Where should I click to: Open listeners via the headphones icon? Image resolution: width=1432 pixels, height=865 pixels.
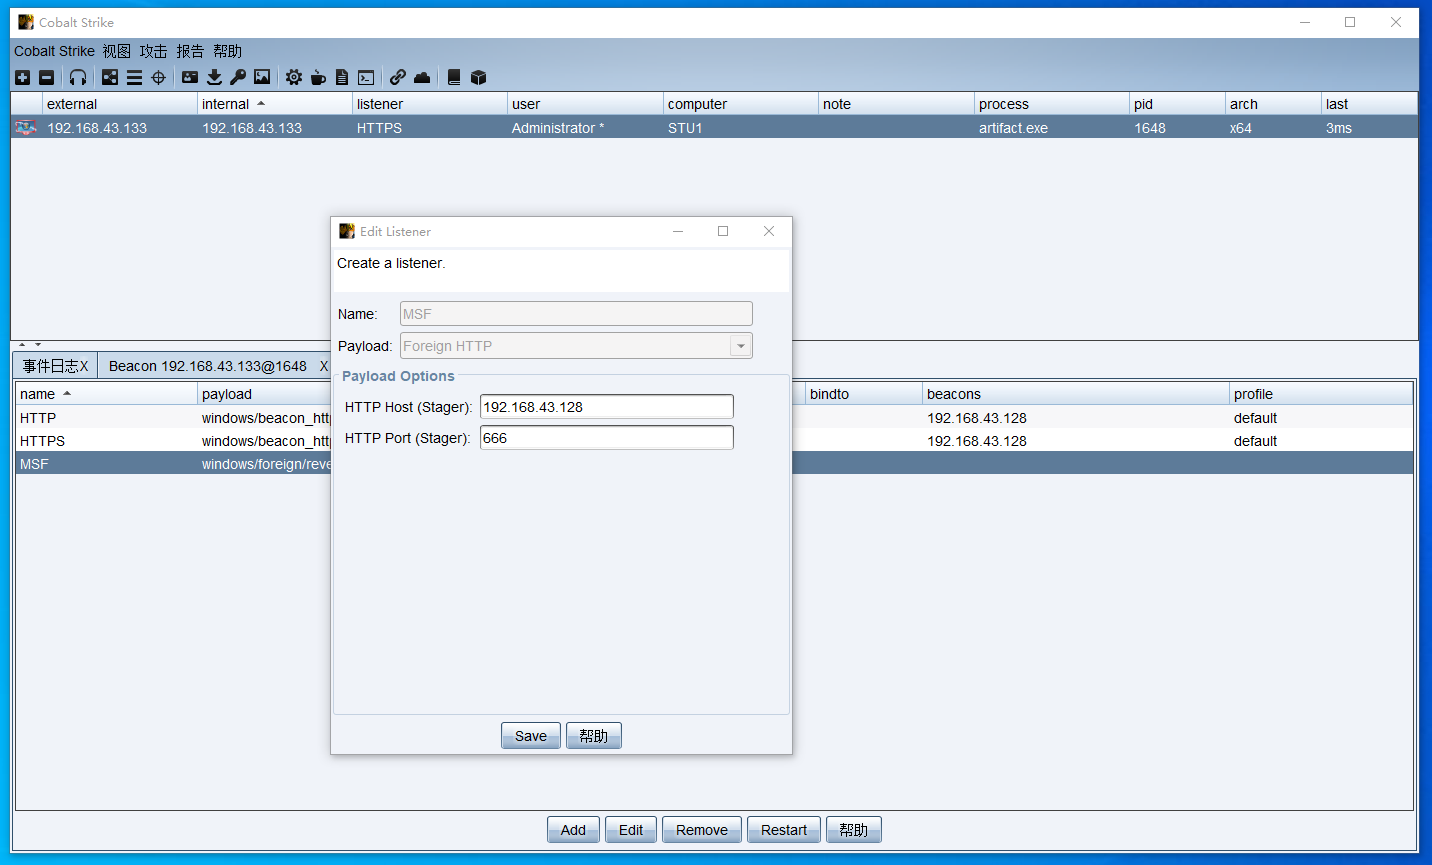pyautogui.click(x=78, y=77)
